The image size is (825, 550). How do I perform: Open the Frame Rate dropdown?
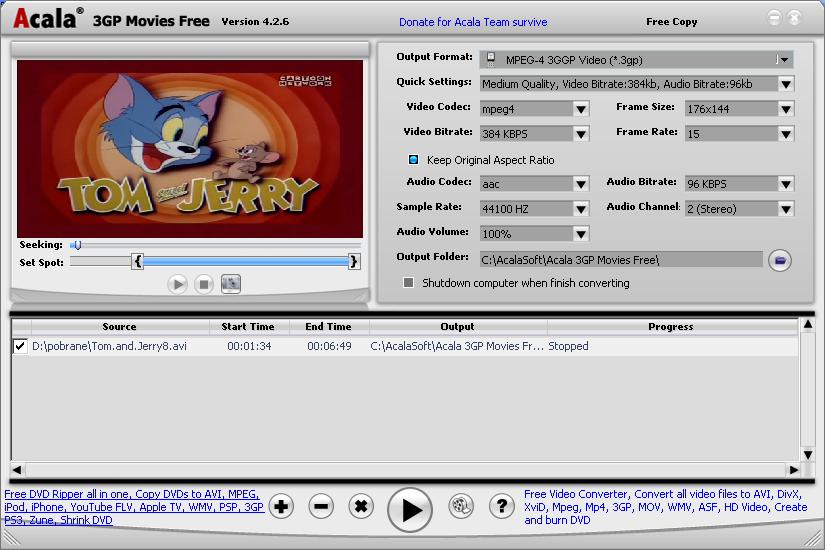(786, 134)
